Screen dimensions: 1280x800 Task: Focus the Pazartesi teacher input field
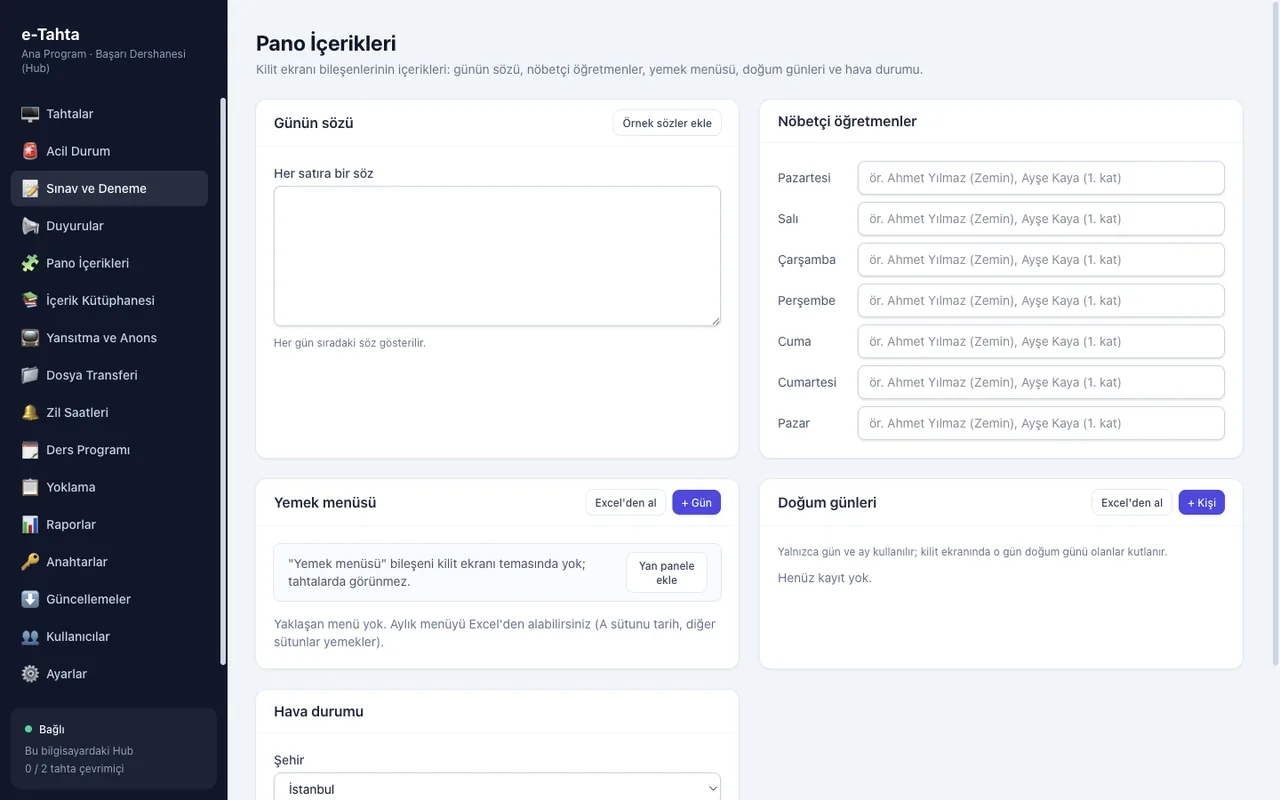[x=1041, y=178]
